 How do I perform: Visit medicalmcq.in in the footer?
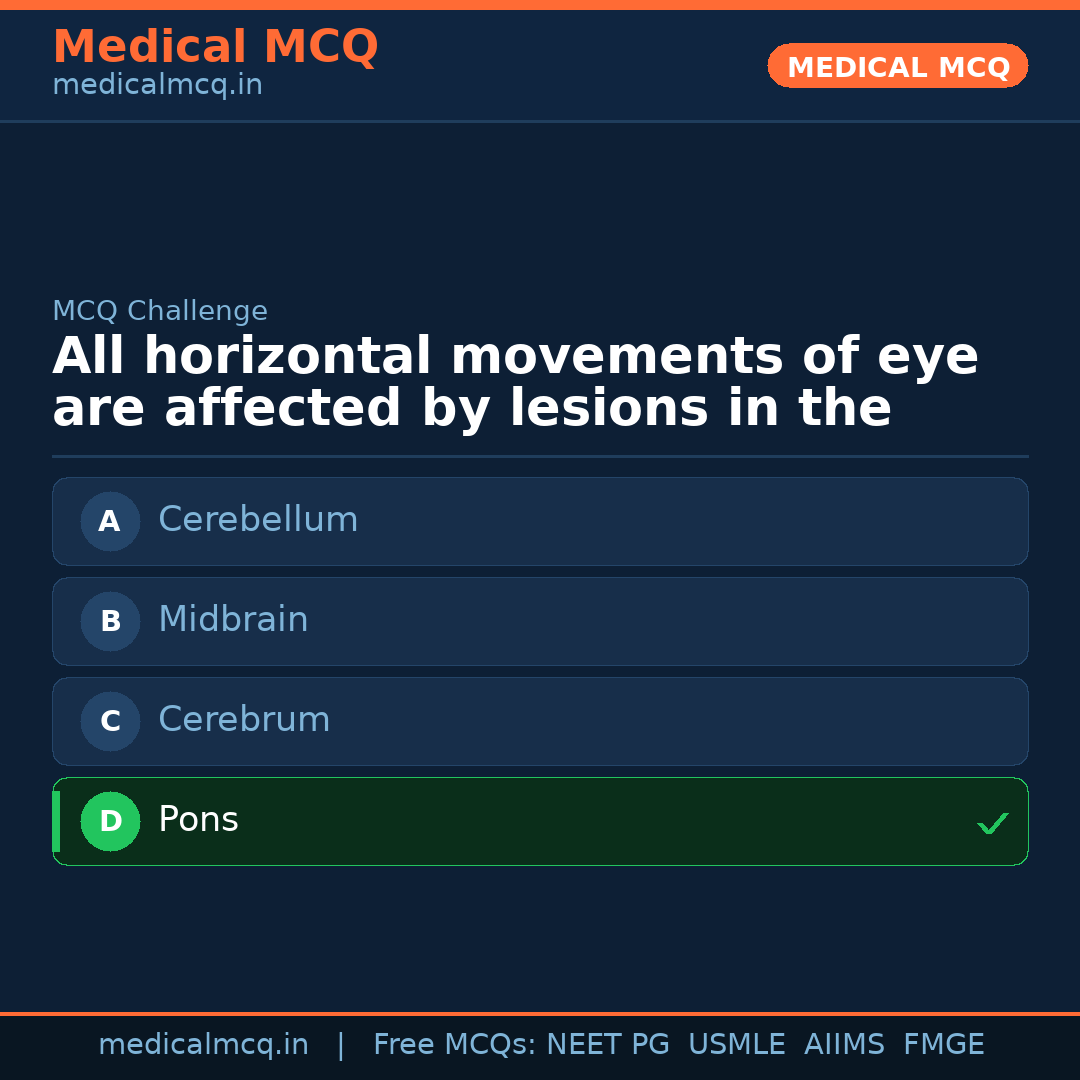click(204, 1043)
